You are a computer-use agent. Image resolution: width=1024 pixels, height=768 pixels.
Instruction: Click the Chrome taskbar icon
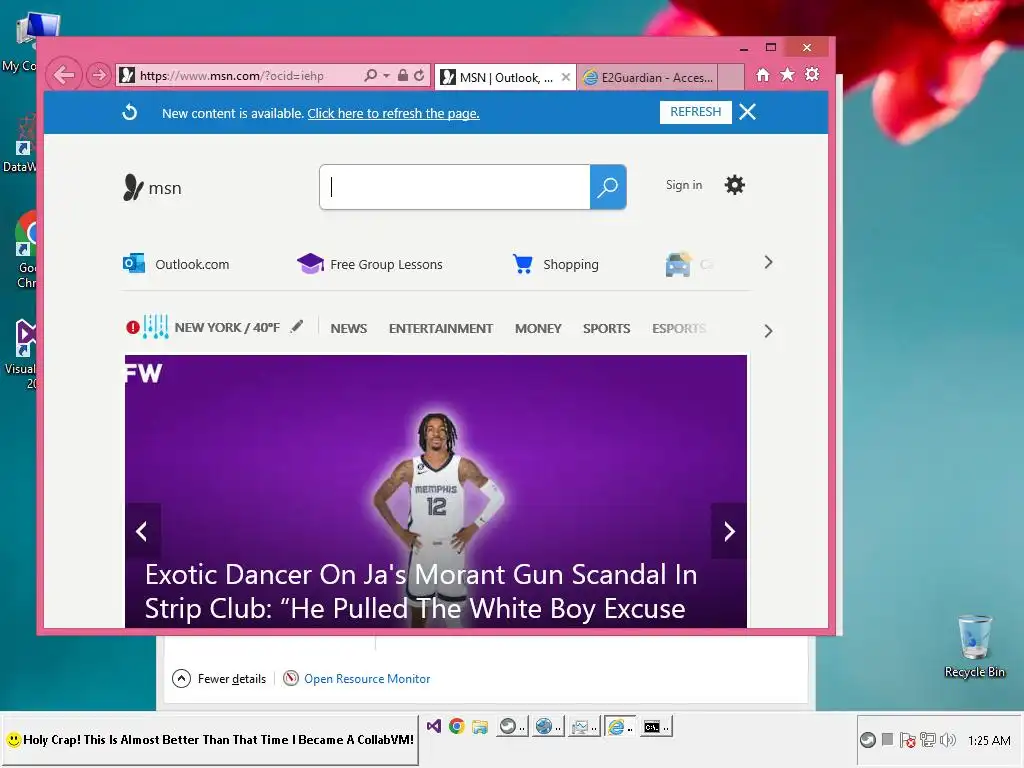pos(456,726)
